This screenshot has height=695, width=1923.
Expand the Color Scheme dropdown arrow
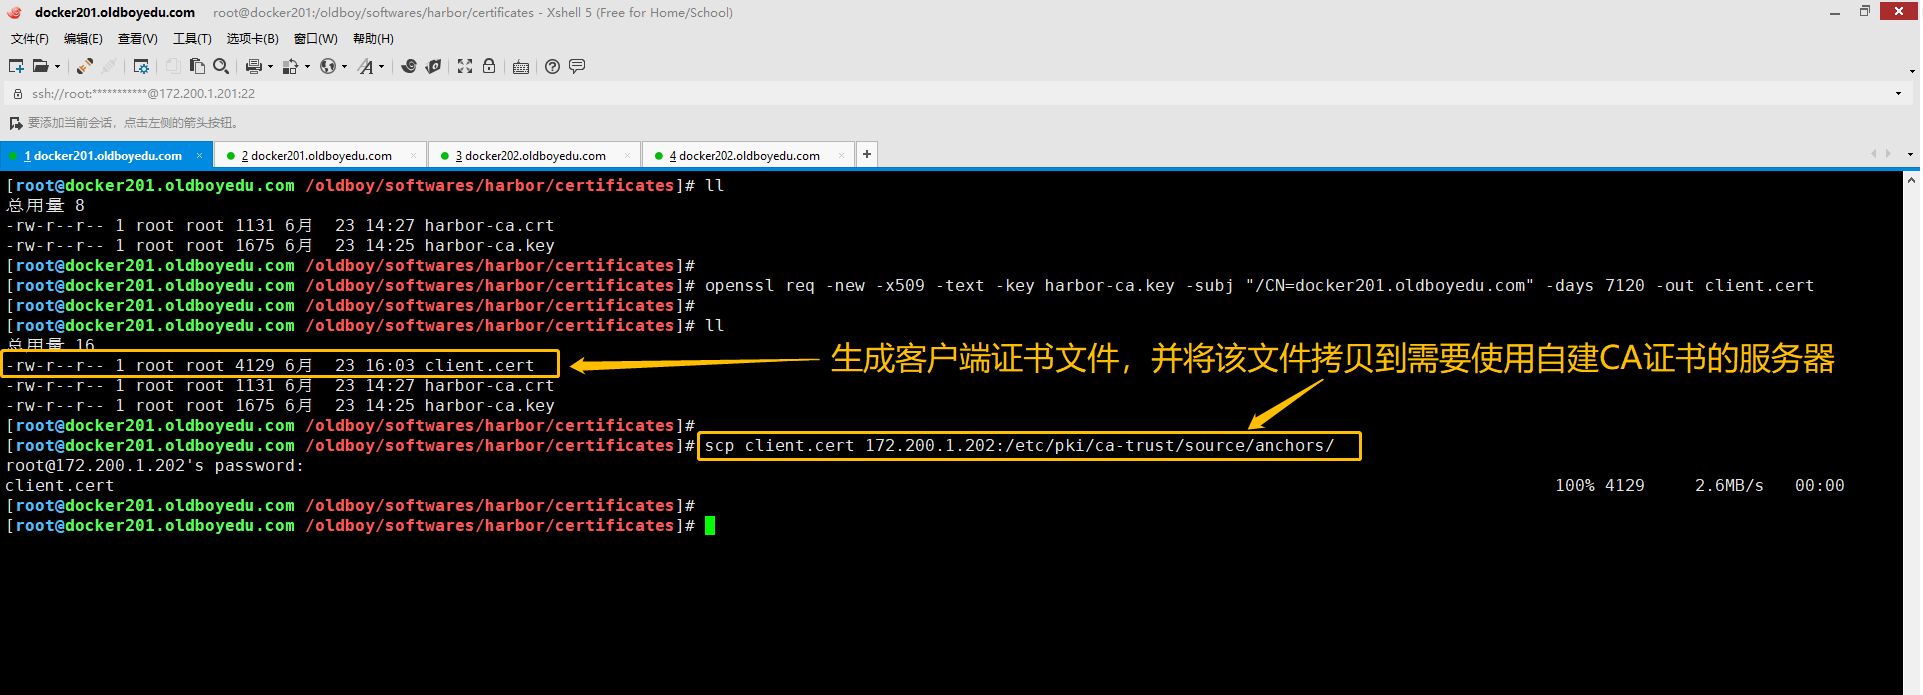point(307,67)
